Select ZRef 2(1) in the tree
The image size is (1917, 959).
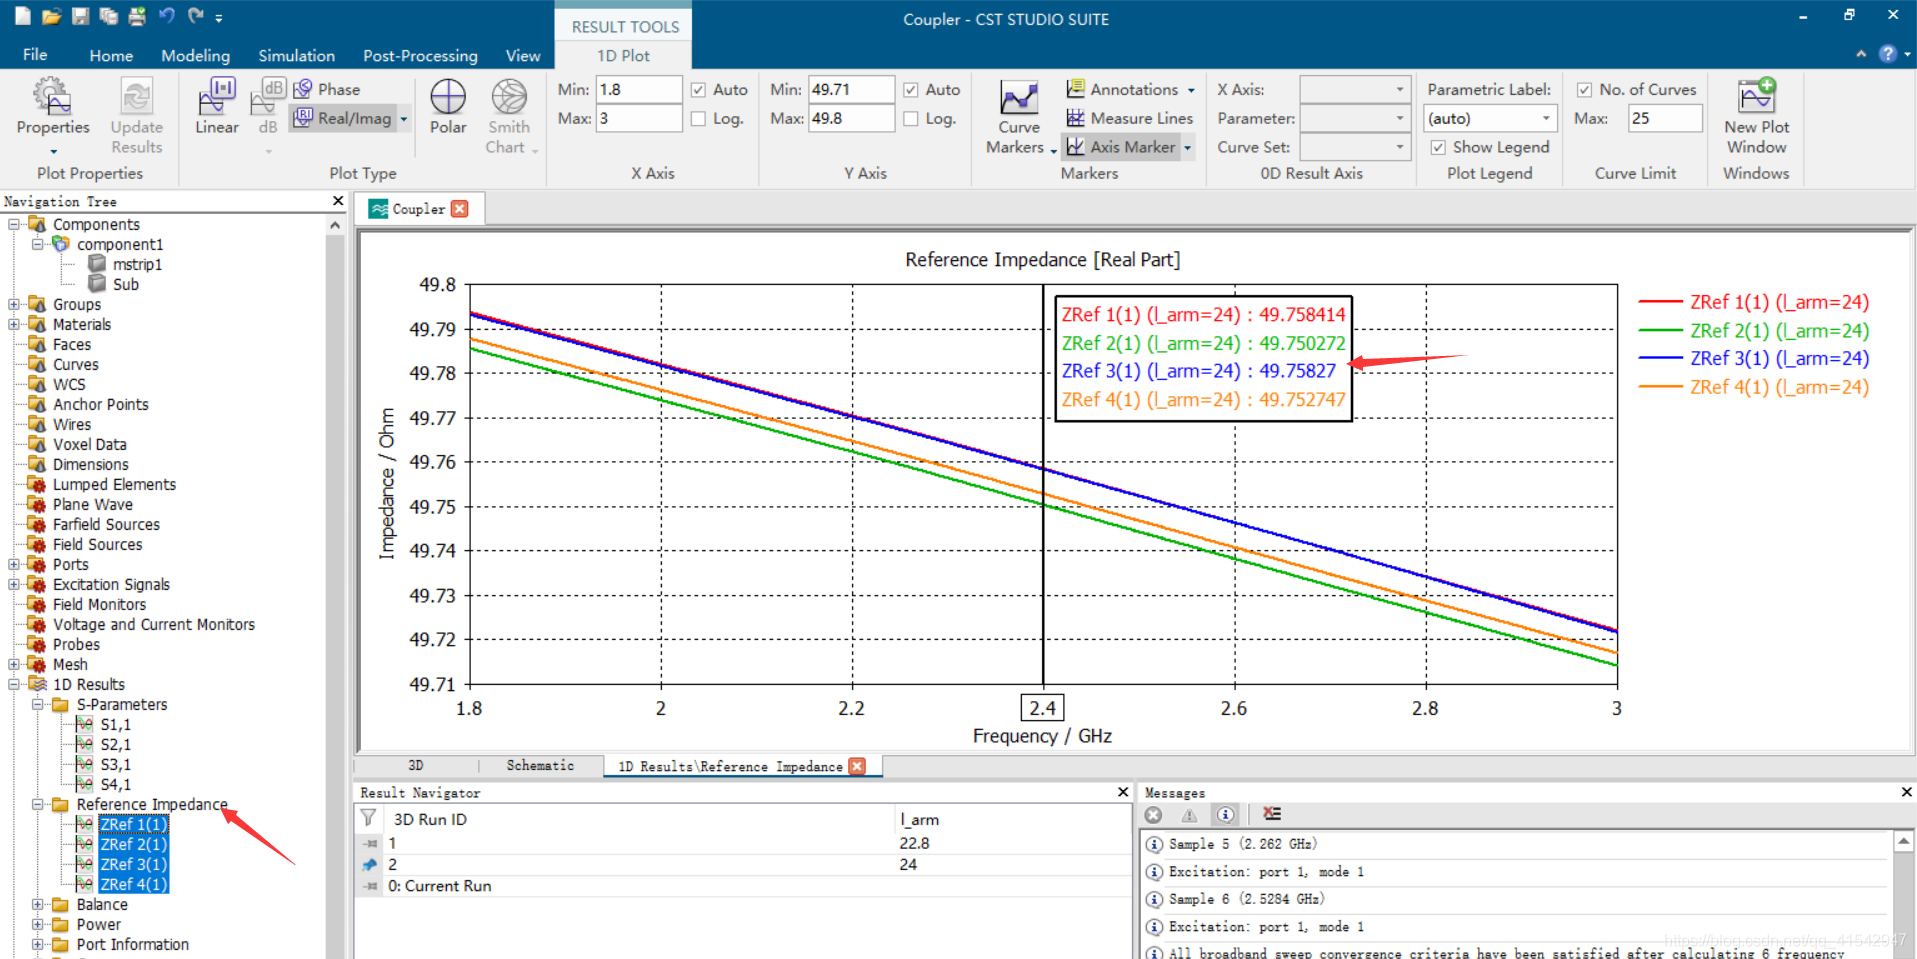[134, 844]
